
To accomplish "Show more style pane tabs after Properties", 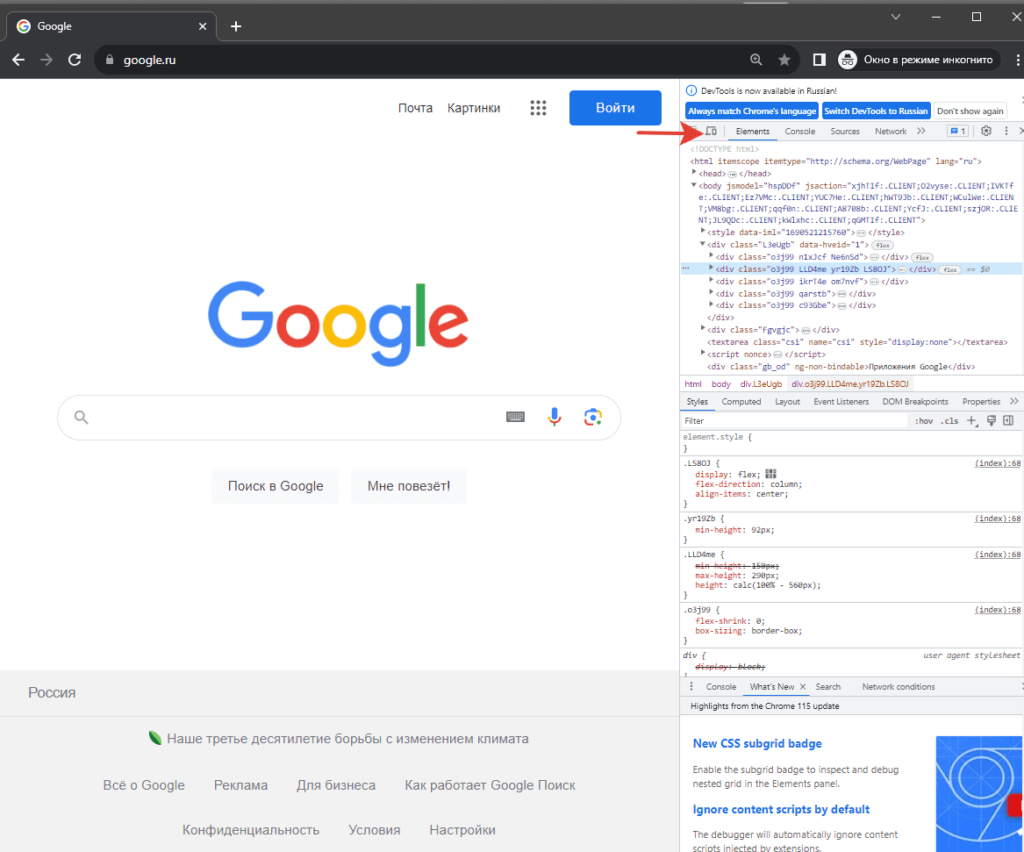I will point(1014,402).
